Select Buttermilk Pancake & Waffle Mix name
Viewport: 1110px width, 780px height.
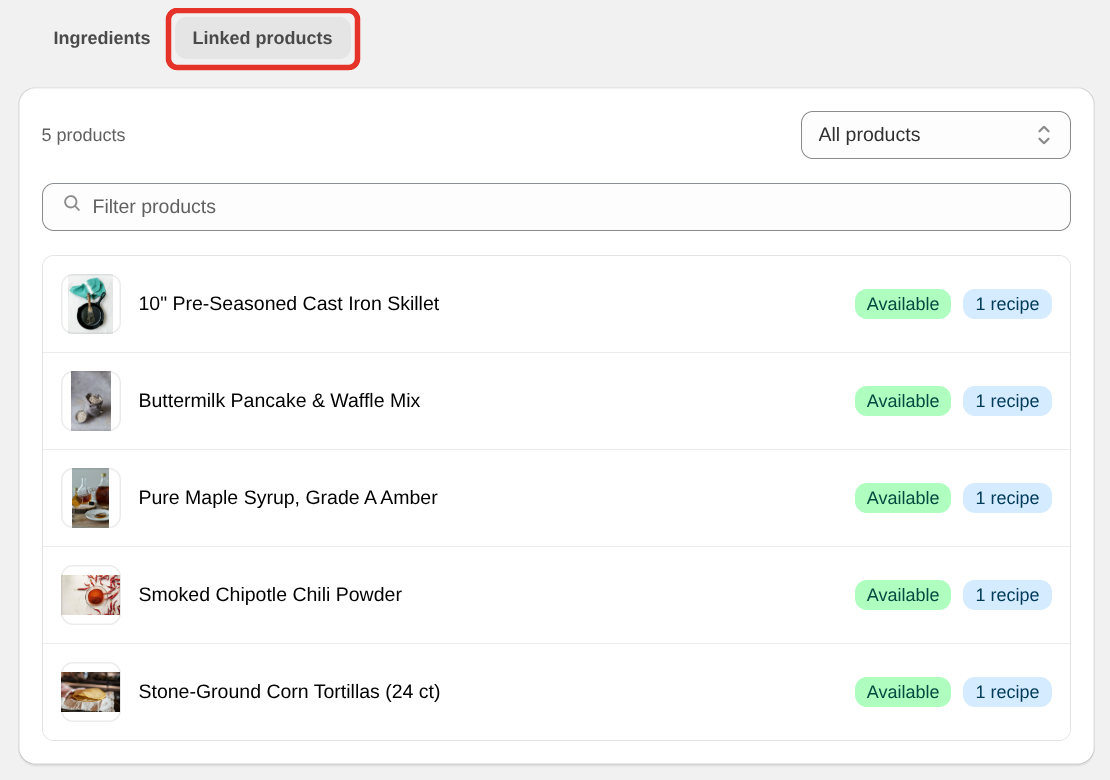click(280, 401)
